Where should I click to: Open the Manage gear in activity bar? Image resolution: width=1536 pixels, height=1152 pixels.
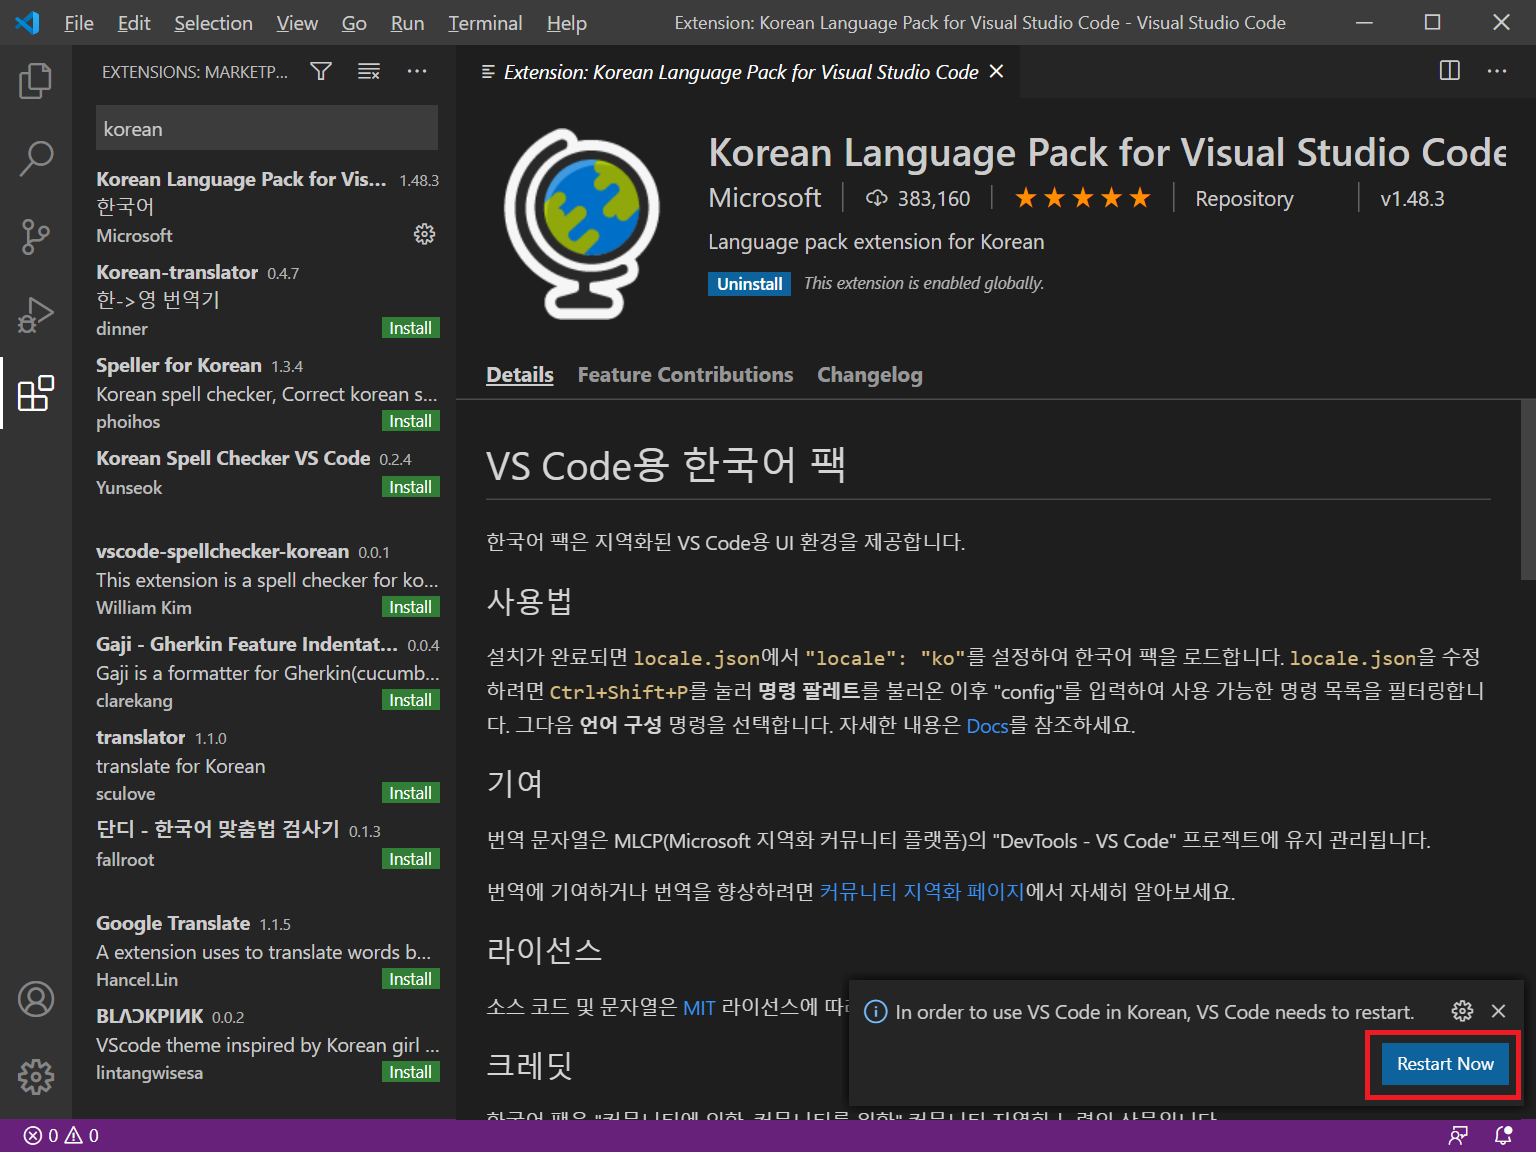36,1077
